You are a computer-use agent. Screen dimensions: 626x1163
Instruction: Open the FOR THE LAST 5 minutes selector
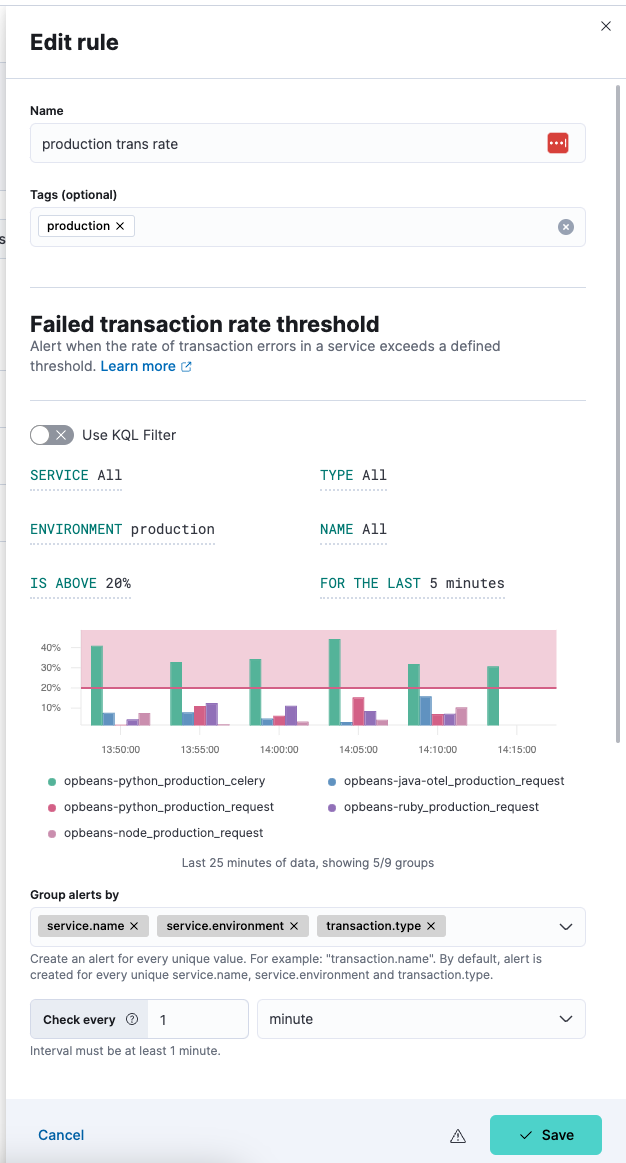point(411,583)
